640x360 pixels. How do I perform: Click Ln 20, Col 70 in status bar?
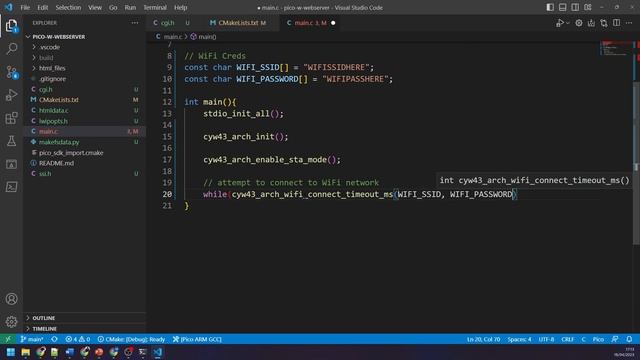[x=483, y=339]
